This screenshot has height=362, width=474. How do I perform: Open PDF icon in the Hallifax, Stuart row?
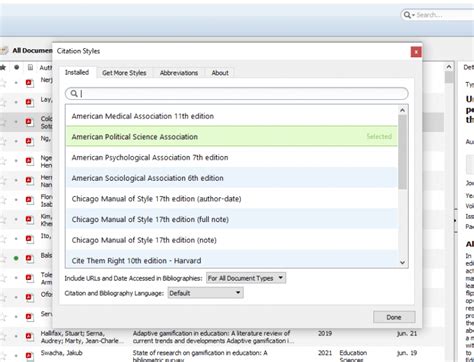click(29, 336)
